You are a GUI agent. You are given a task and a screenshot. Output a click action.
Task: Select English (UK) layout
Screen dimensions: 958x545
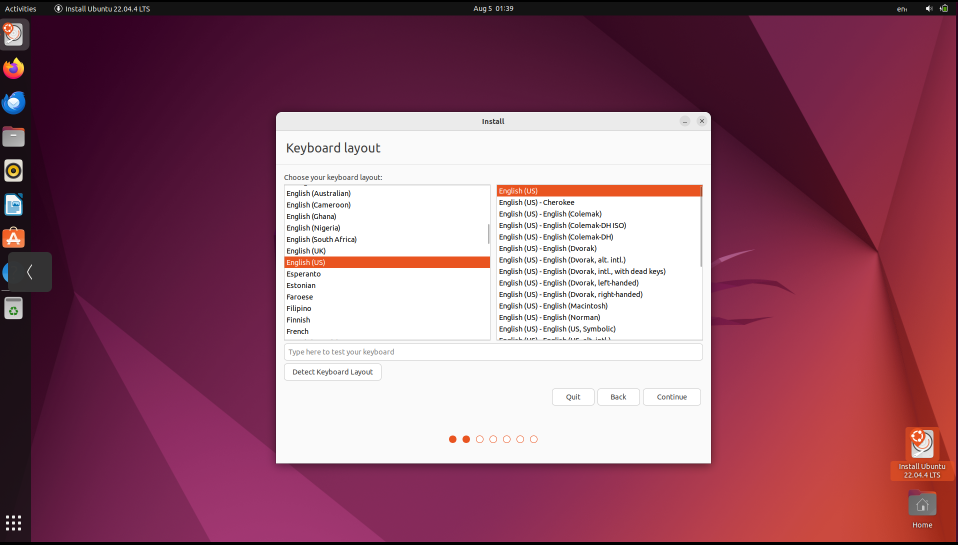click(x=387, y=251)
